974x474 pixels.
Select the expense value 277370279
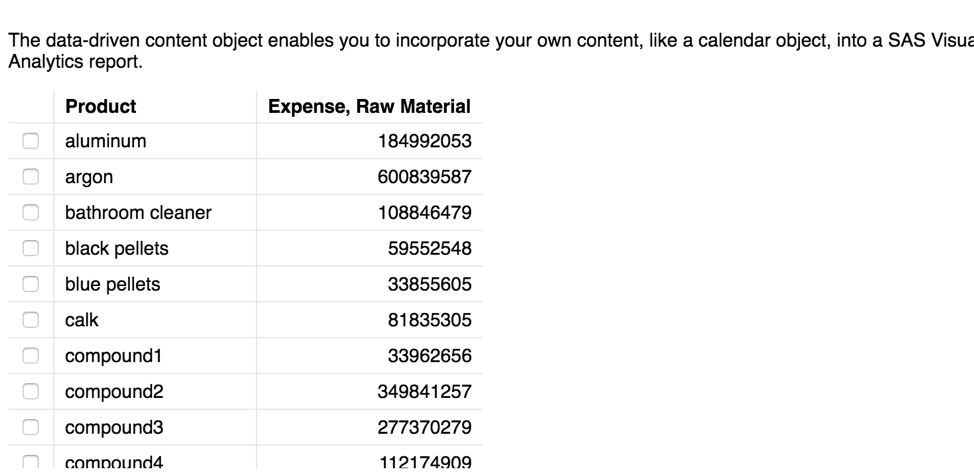(x=425, y=428)
